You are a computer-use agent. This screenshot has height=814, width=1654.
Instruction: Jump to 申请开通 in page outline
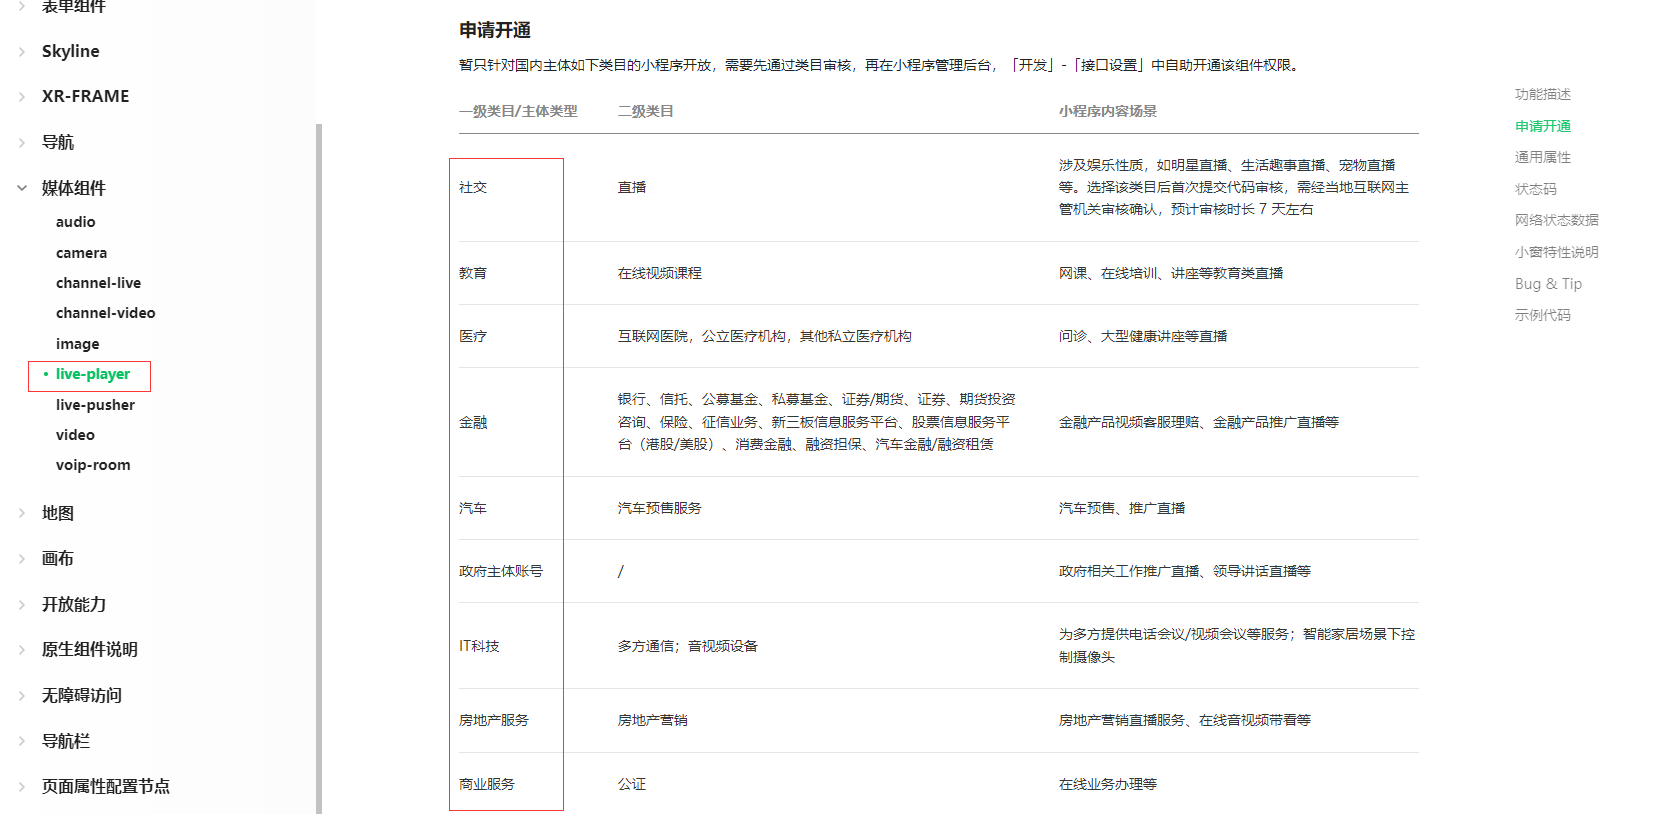coord(1543,126)
